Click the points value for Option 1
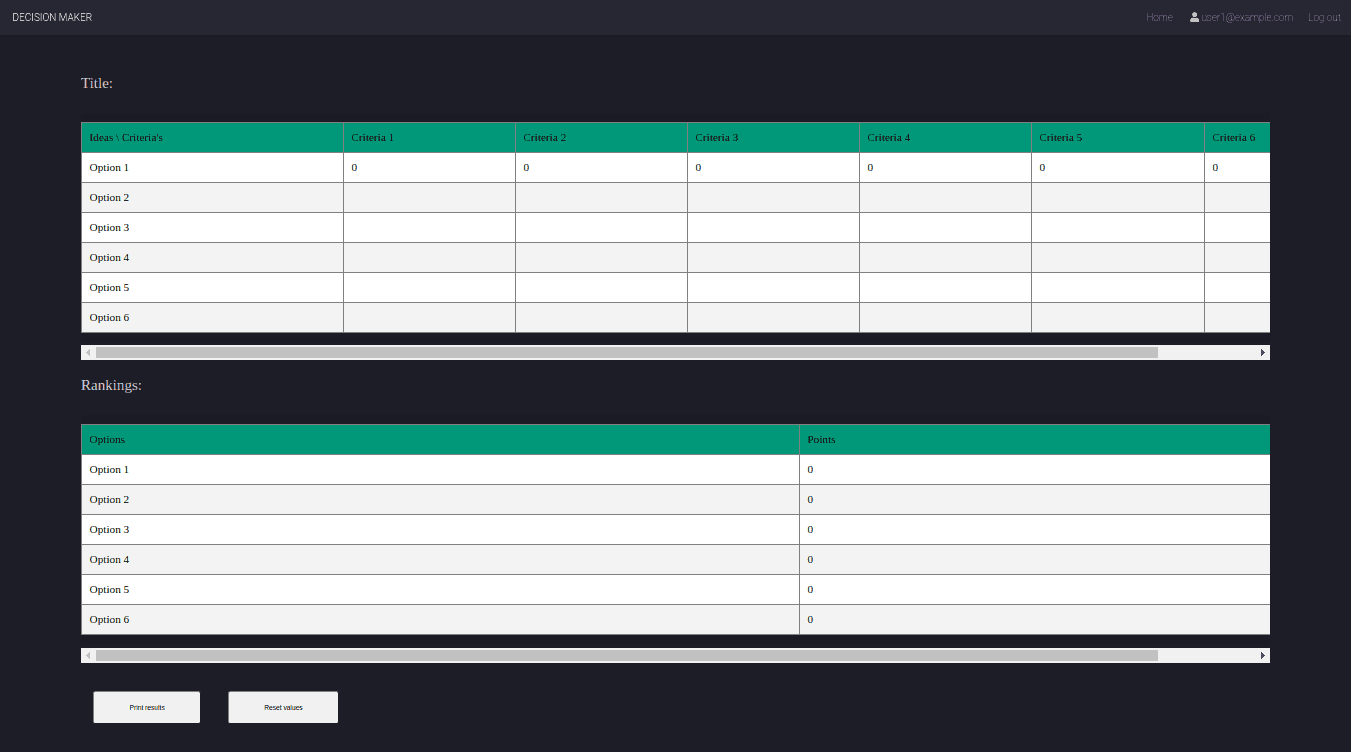 tap(1035, 469)
